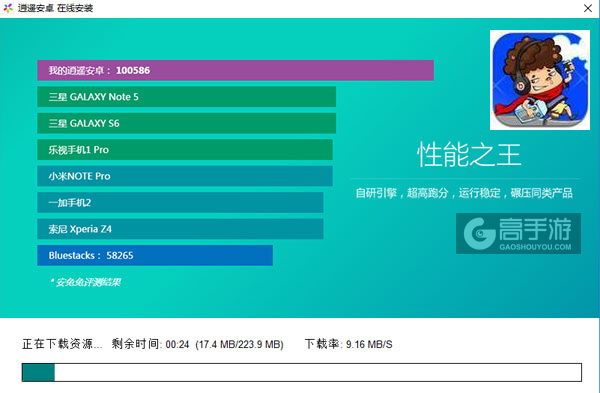Click the 剩余时间 00:24 readout
600x393 pixels.
pyautogui.click(x=150, y=344)
